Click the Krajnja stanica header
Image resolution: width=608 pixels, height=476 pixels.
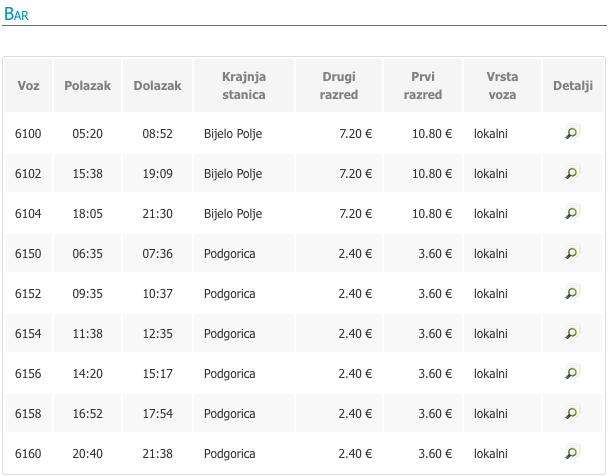pyautogui.click(x=244, y=85)
